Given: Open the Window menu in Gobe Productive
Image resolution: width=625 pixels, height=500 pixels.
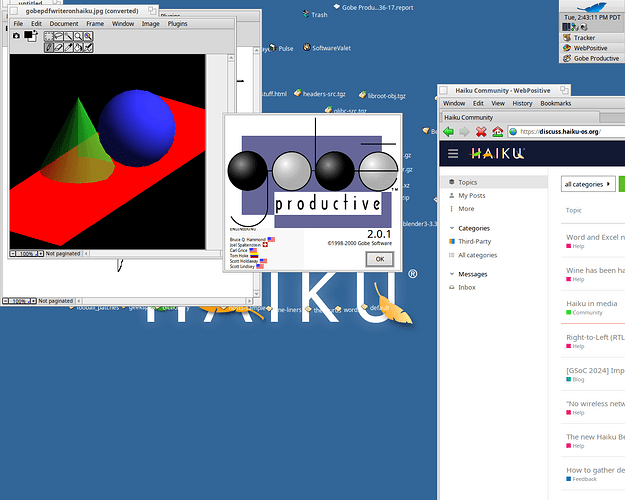Looking at the screenshot, I should pyautogui.click(x=123, y=24).
